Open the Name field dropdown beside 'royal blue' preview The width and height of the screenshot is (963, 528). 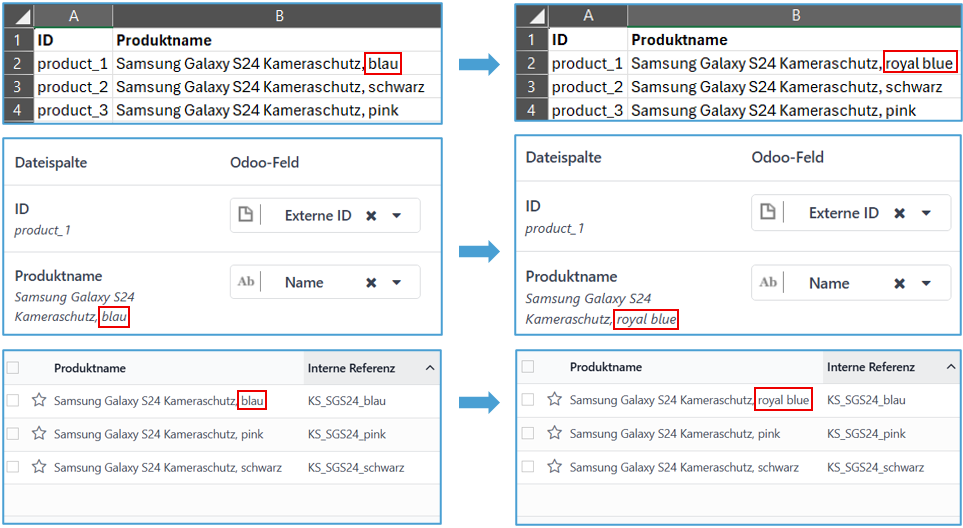click(925, 283)
